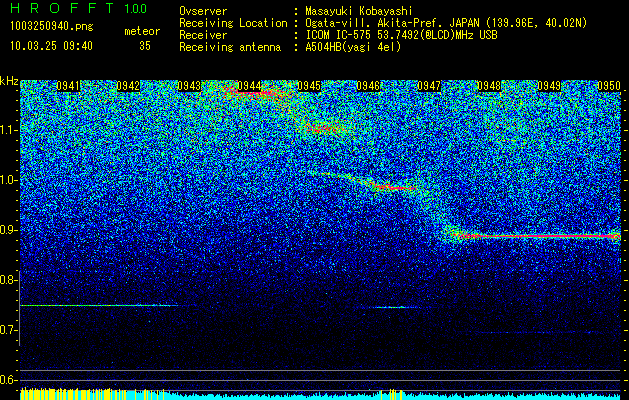The width and height of the screenshot is (629, 400).
Task: Click the 'Receiving antenna' label
Action: [x=230, y=47]
